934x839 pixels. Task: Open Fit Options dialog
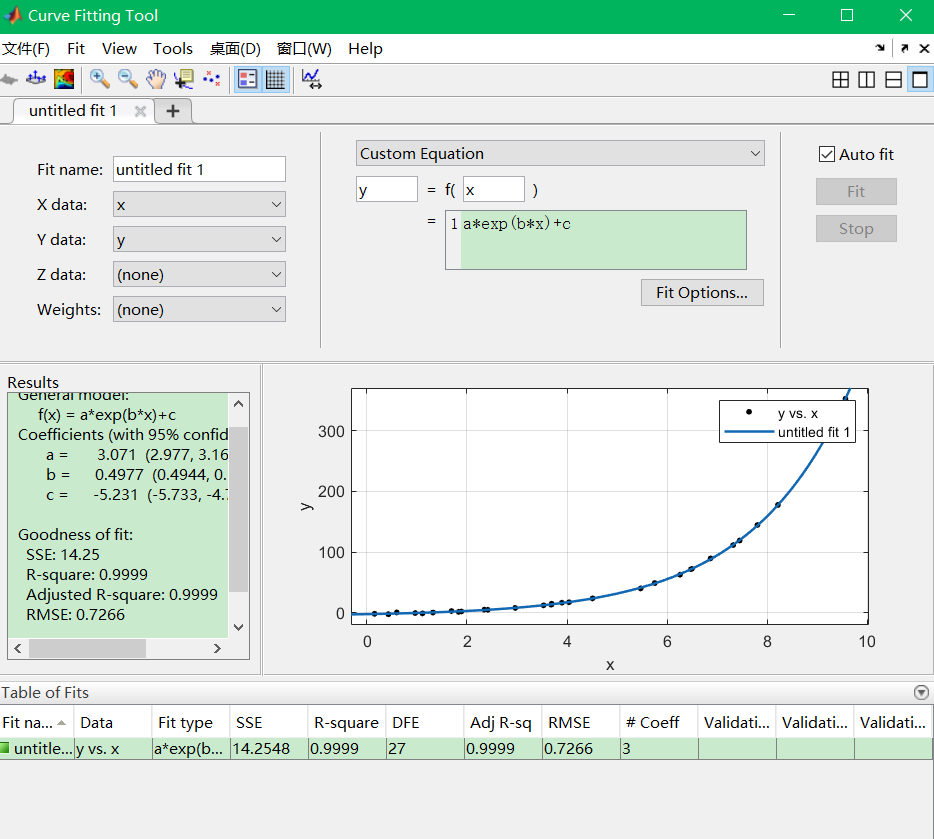[x=702, y=293]
